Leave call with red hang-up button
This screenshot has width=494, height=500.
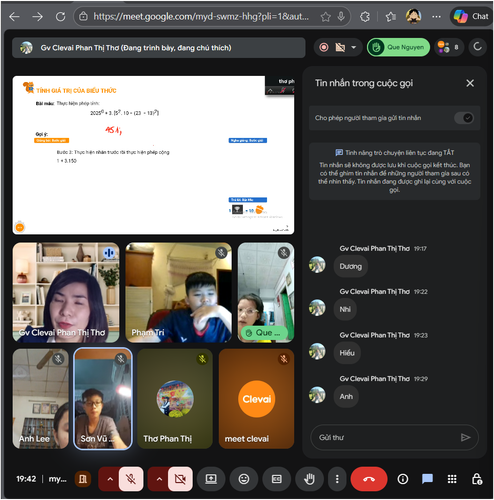click(369, 479)
